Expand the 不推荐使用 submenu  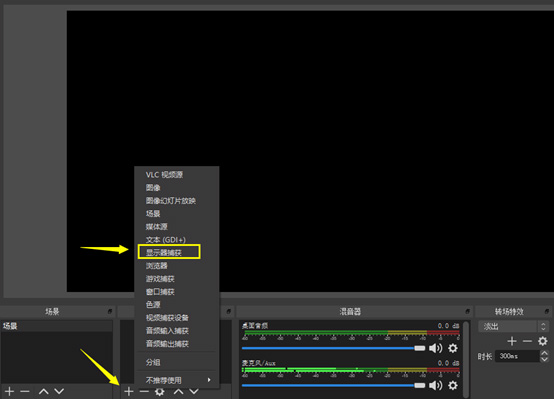(177, 380)
